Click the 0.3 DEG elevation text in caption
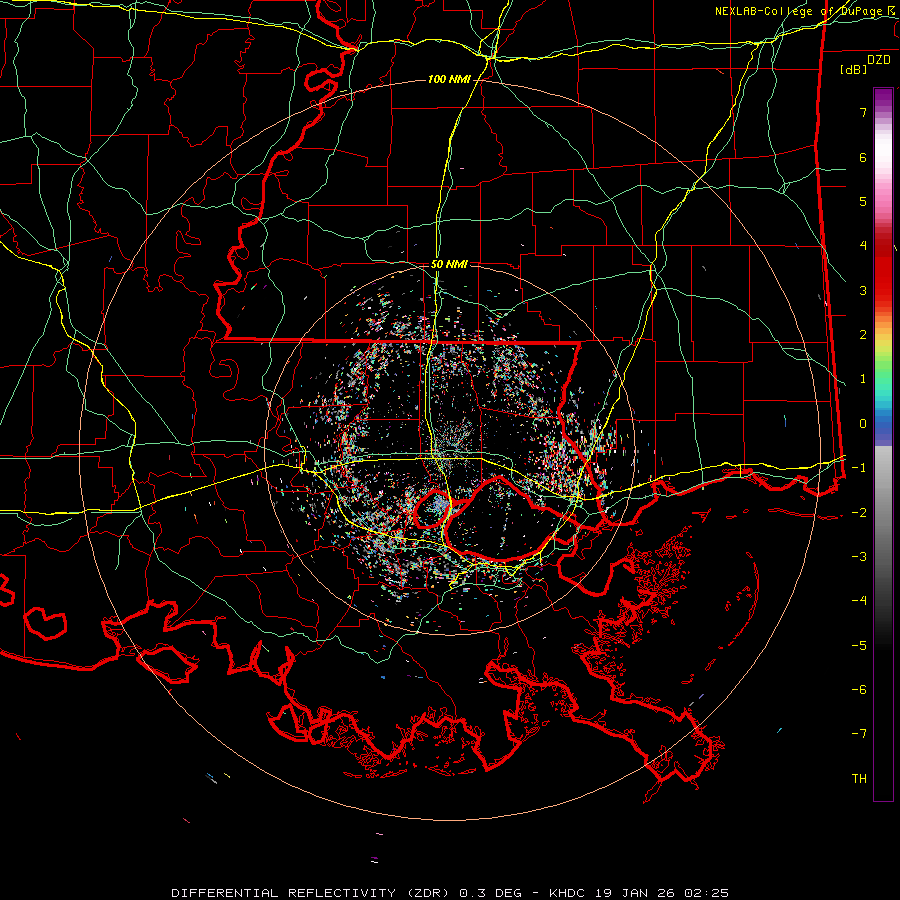 tap(490, 893)
